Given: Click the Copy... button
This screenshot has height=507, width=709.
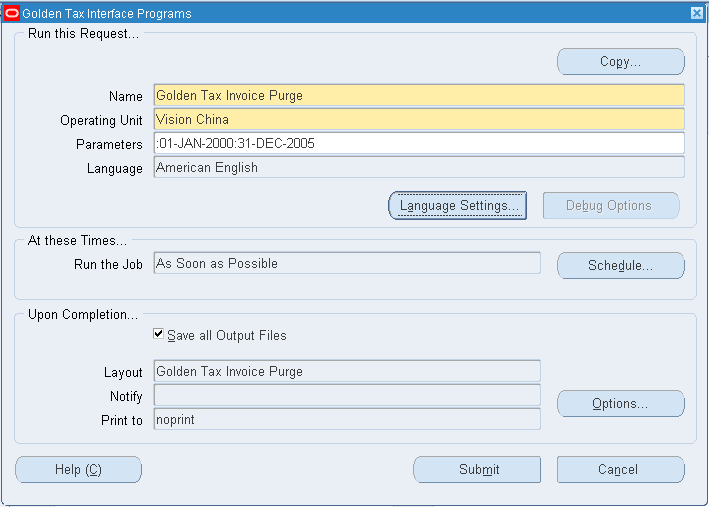Looking at the screenshot, I should (x=620, y=62).
